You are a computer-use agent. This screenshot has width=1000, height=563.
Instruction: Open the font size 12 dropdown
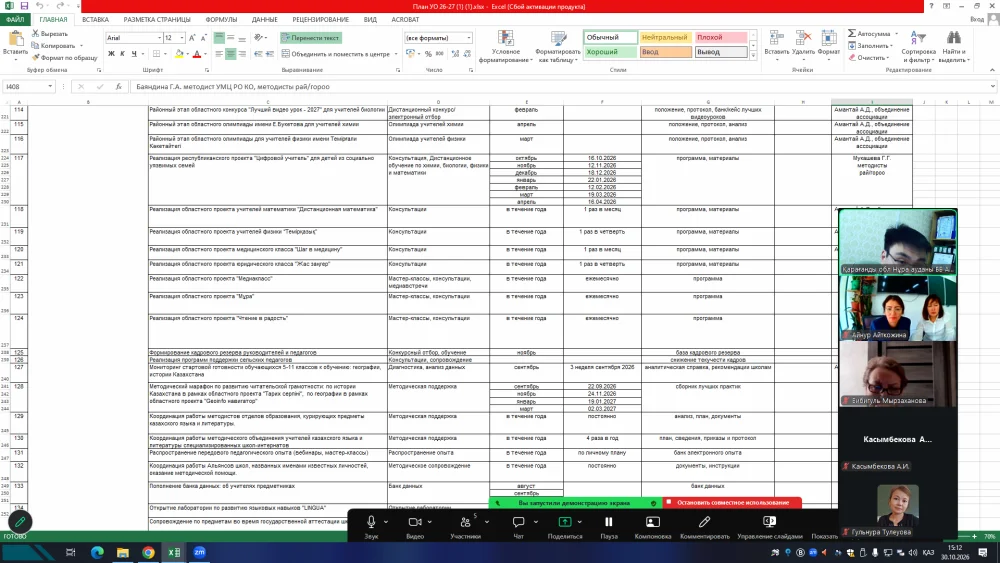(182, 38)
